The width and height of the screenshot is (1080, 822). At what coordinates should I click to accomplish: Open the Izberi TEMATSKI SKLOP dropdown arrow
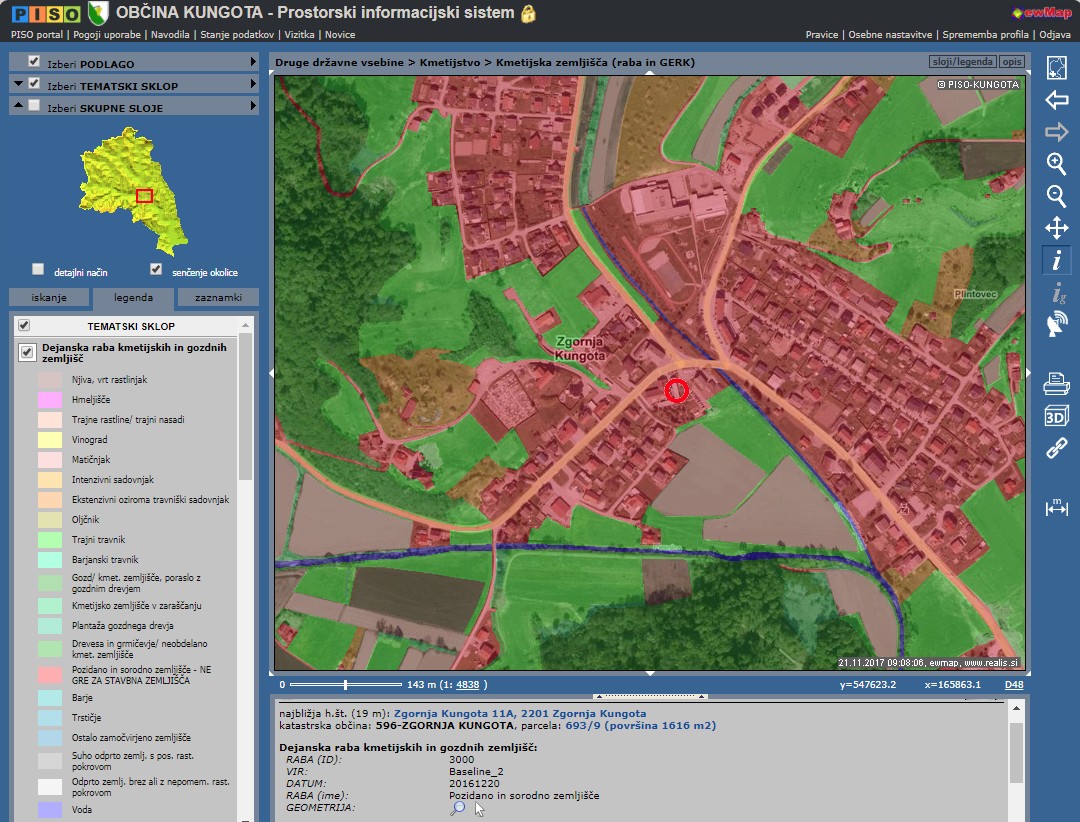253,85
